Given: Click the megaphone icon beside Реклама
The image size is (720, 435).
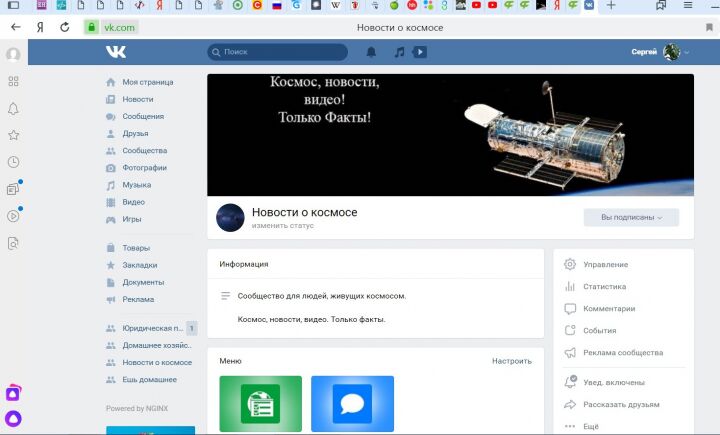Looking at the screenshot, I should pos(111,299).
